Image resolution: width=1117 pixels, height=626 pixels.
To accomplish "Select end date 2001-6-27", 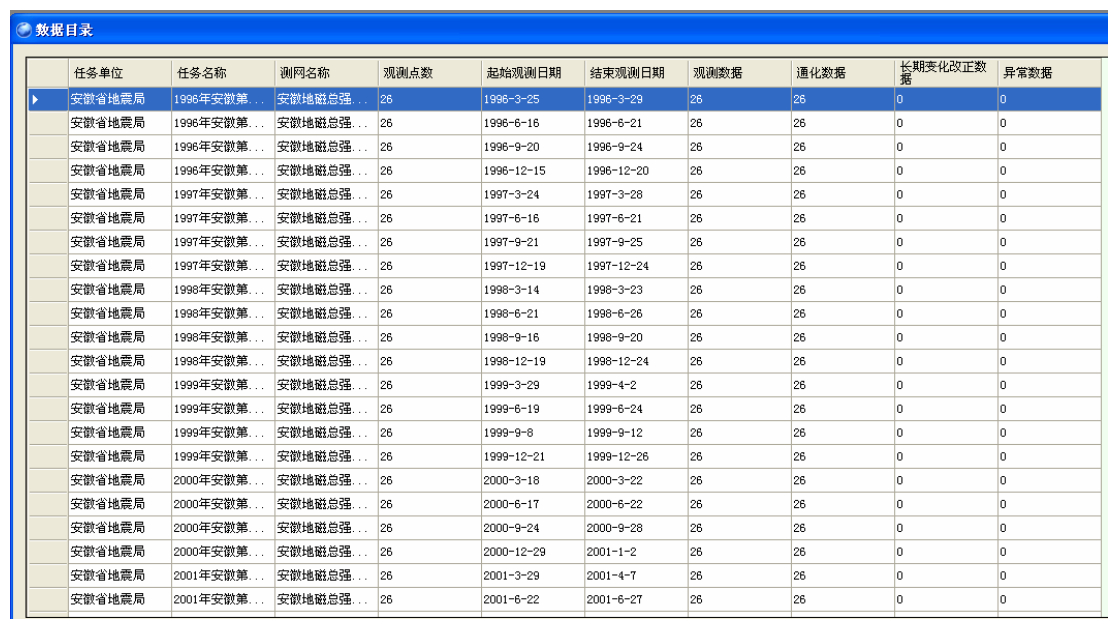I will tap(636, 600).
